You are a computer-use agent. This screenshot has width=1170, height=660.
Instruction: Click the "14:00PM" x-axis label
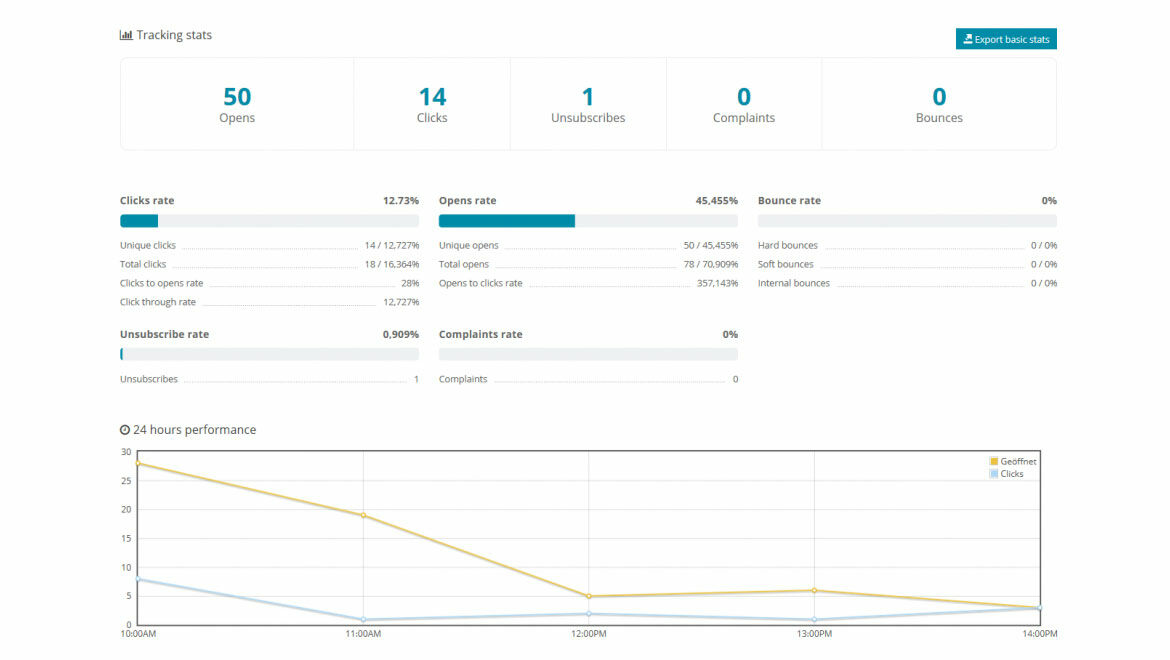tap(1039, 634)
